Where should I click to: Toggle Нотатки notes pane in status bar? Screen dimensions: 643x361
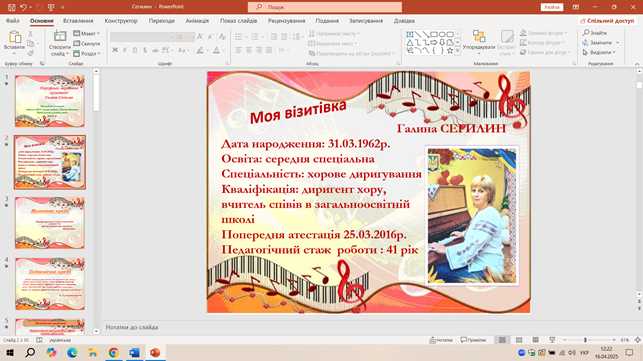(441, 340)
